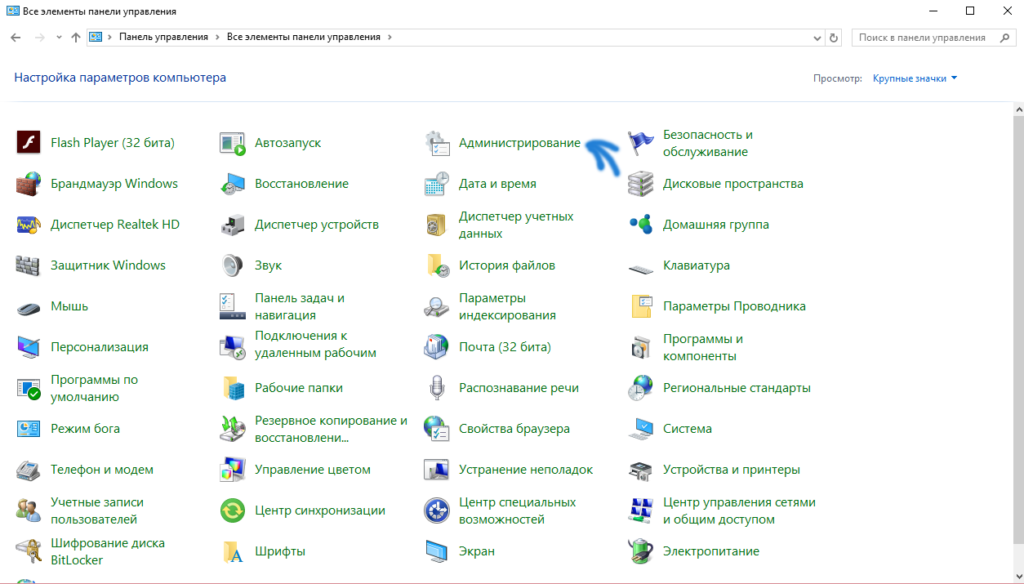Click the vertical scrollbar thumb

1019,330
